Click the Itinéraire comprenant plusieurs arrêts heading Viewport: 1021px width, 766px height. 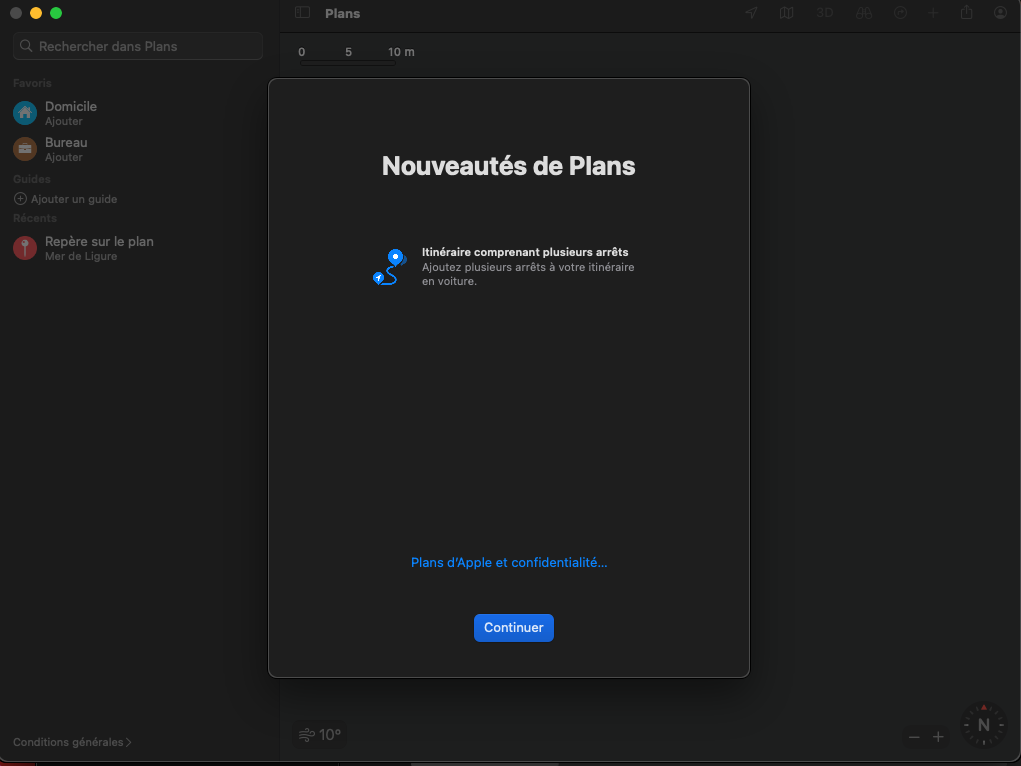[x=525, y=252]
